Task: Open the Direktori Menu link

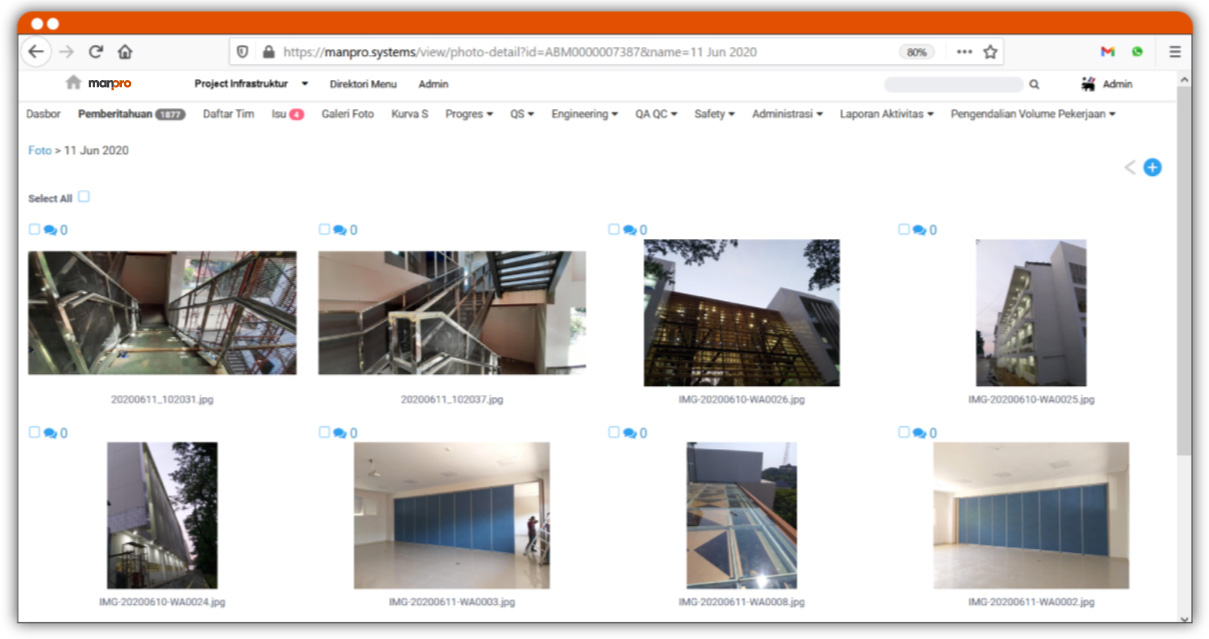Action: 363,84
